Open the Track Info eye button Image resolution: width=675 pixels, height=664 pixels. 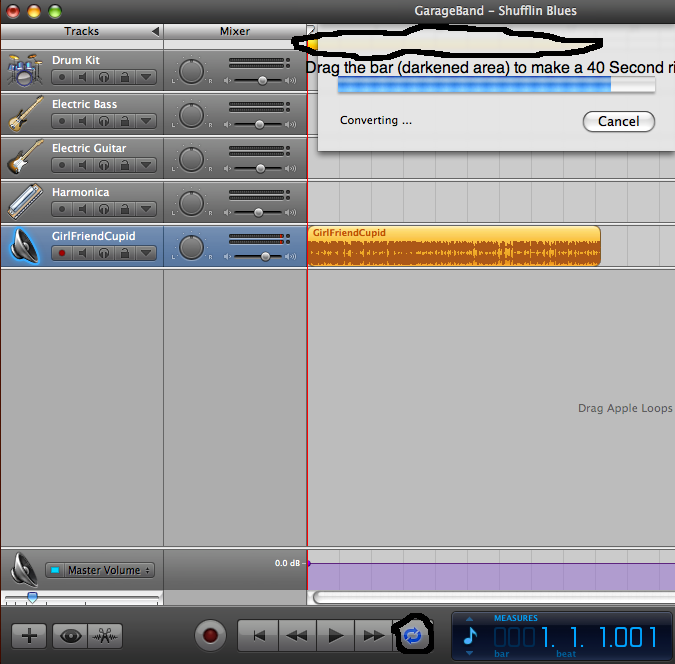click(71, 636)
